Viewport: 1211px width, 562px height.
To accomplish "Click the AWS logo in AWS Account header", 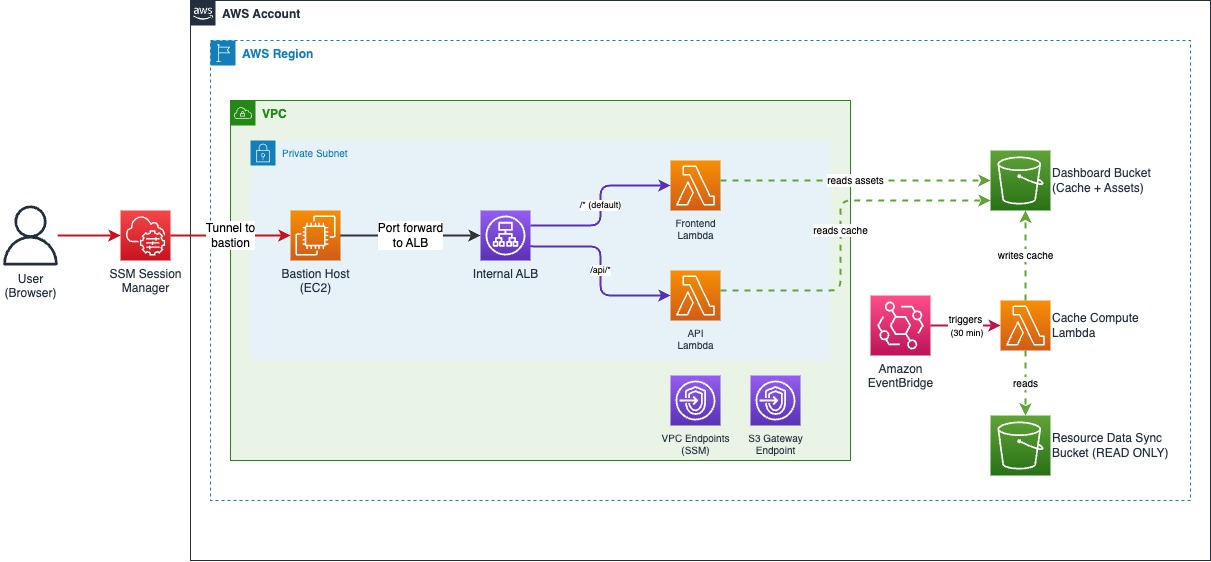I will (x=203, y=13).
